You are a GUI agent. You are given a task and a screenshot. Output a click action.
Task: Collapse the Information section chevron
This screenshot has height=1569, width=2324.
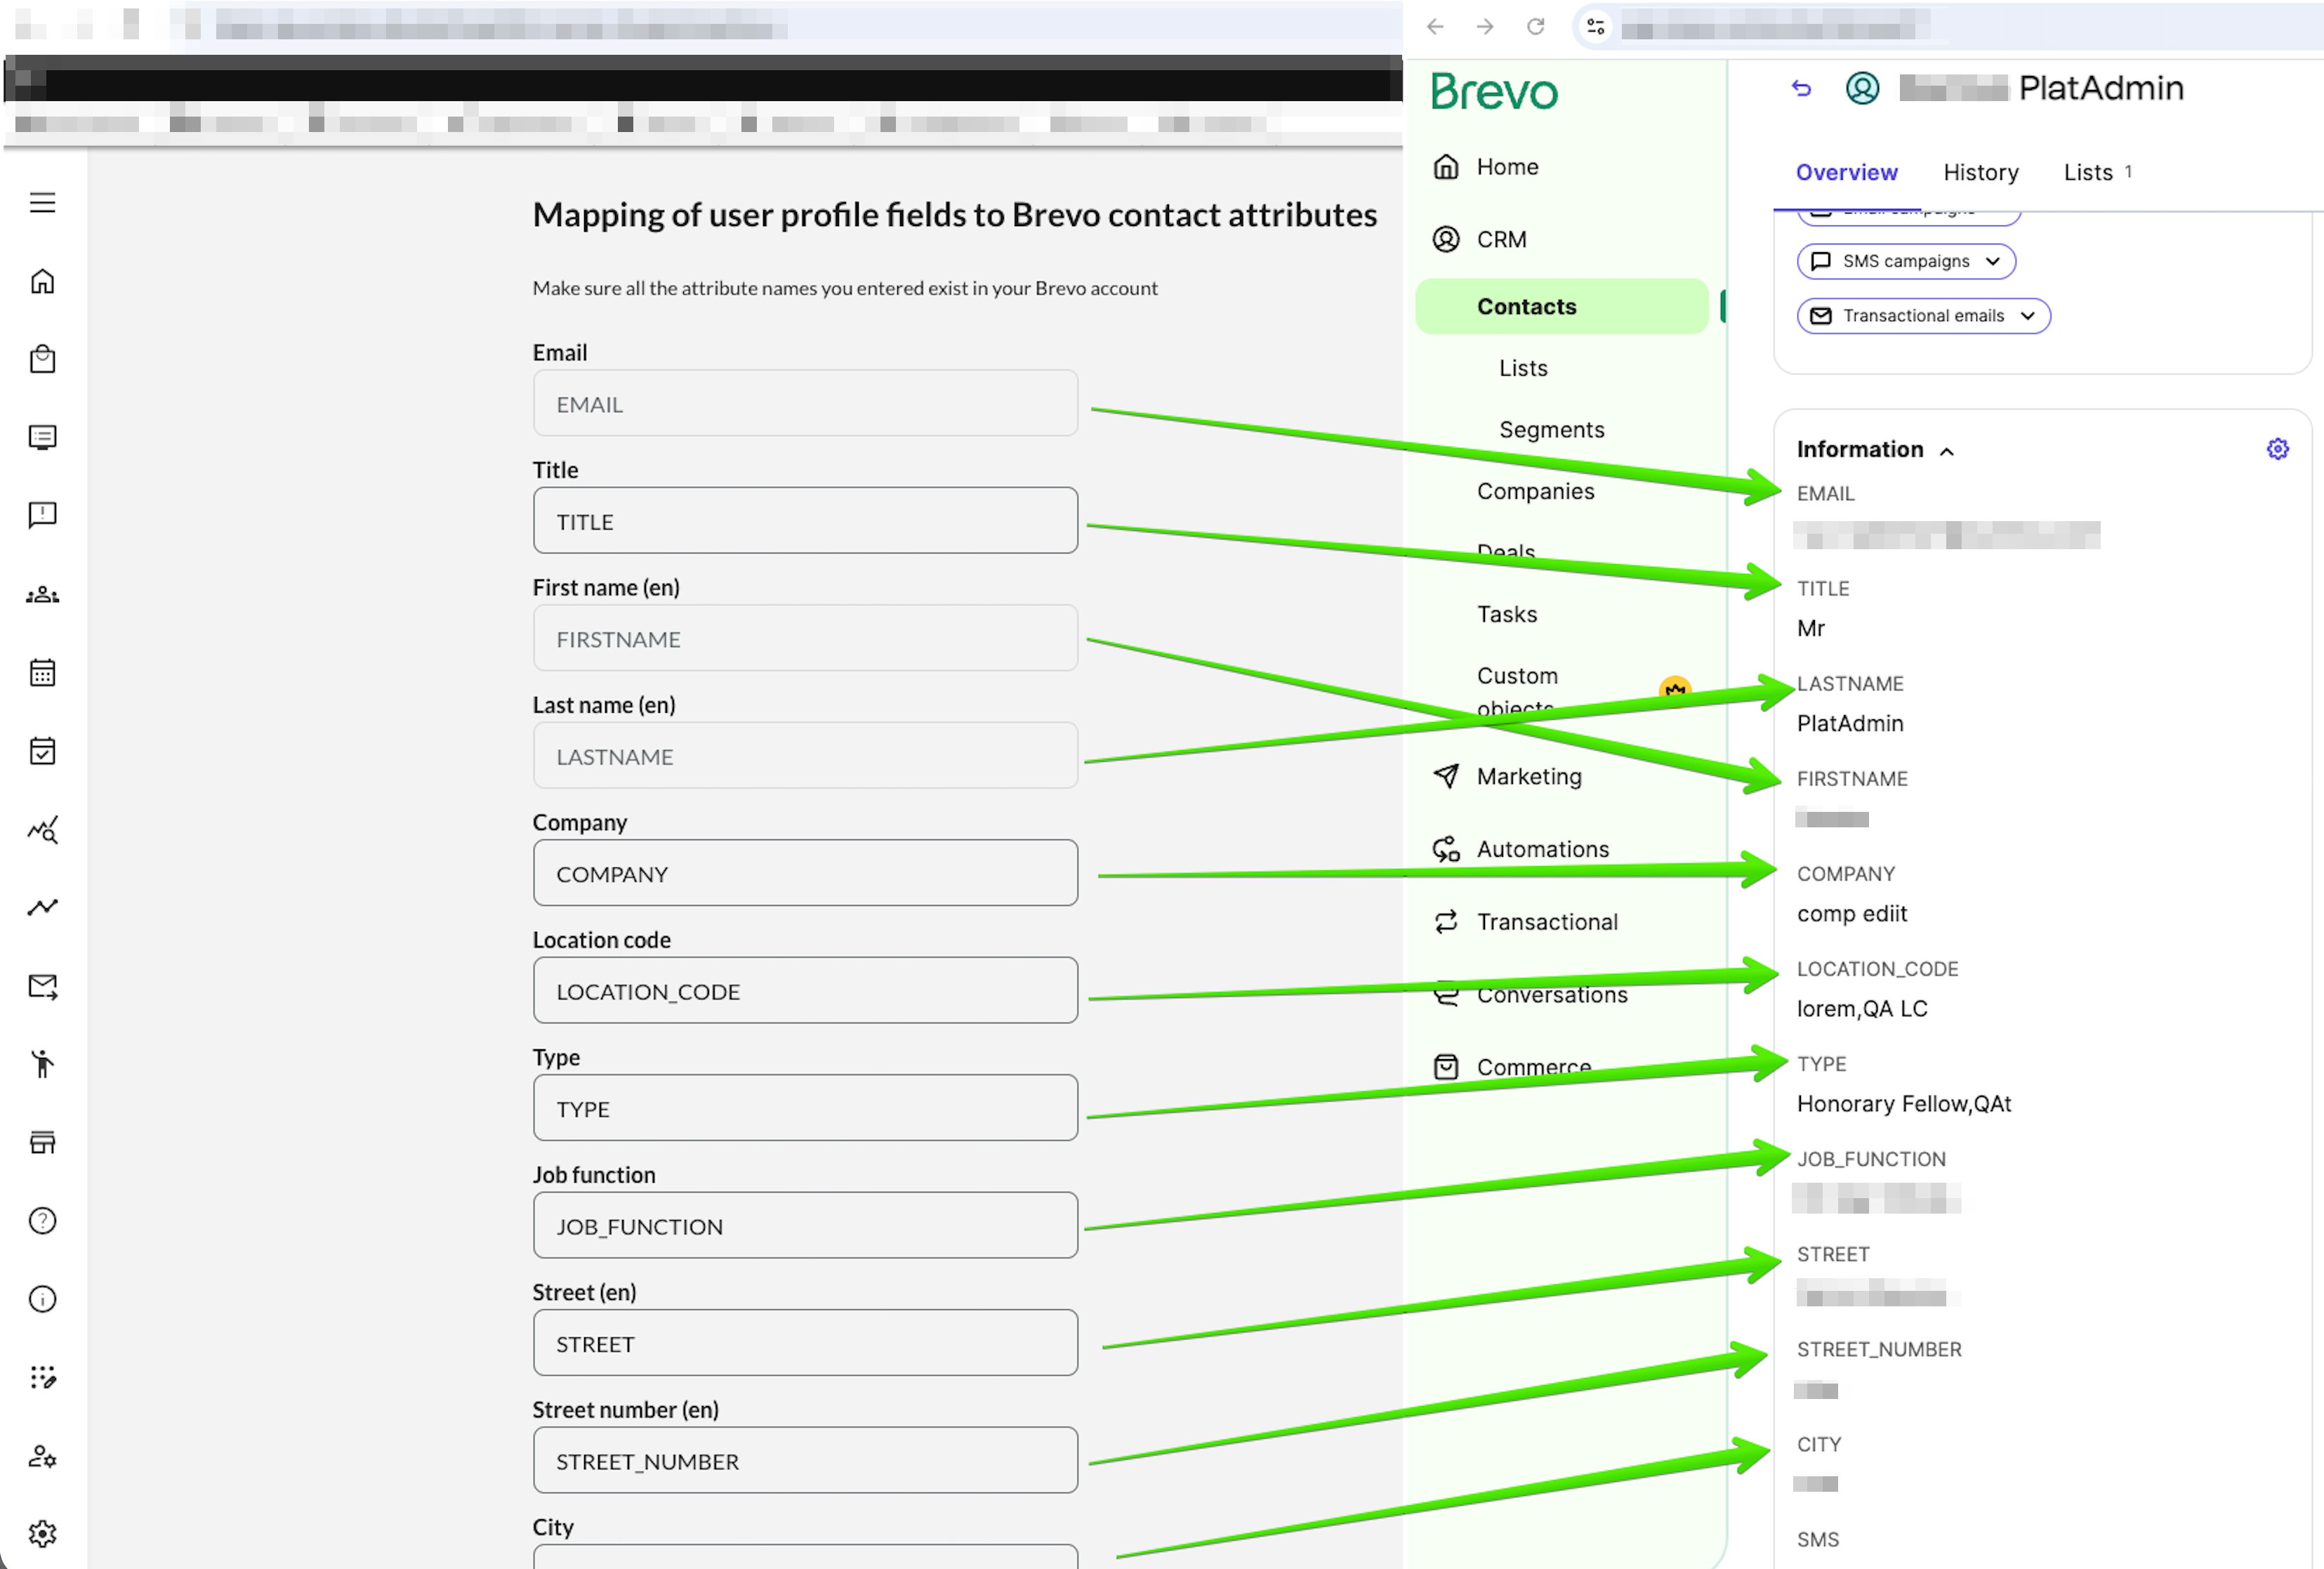[1947, 450]
